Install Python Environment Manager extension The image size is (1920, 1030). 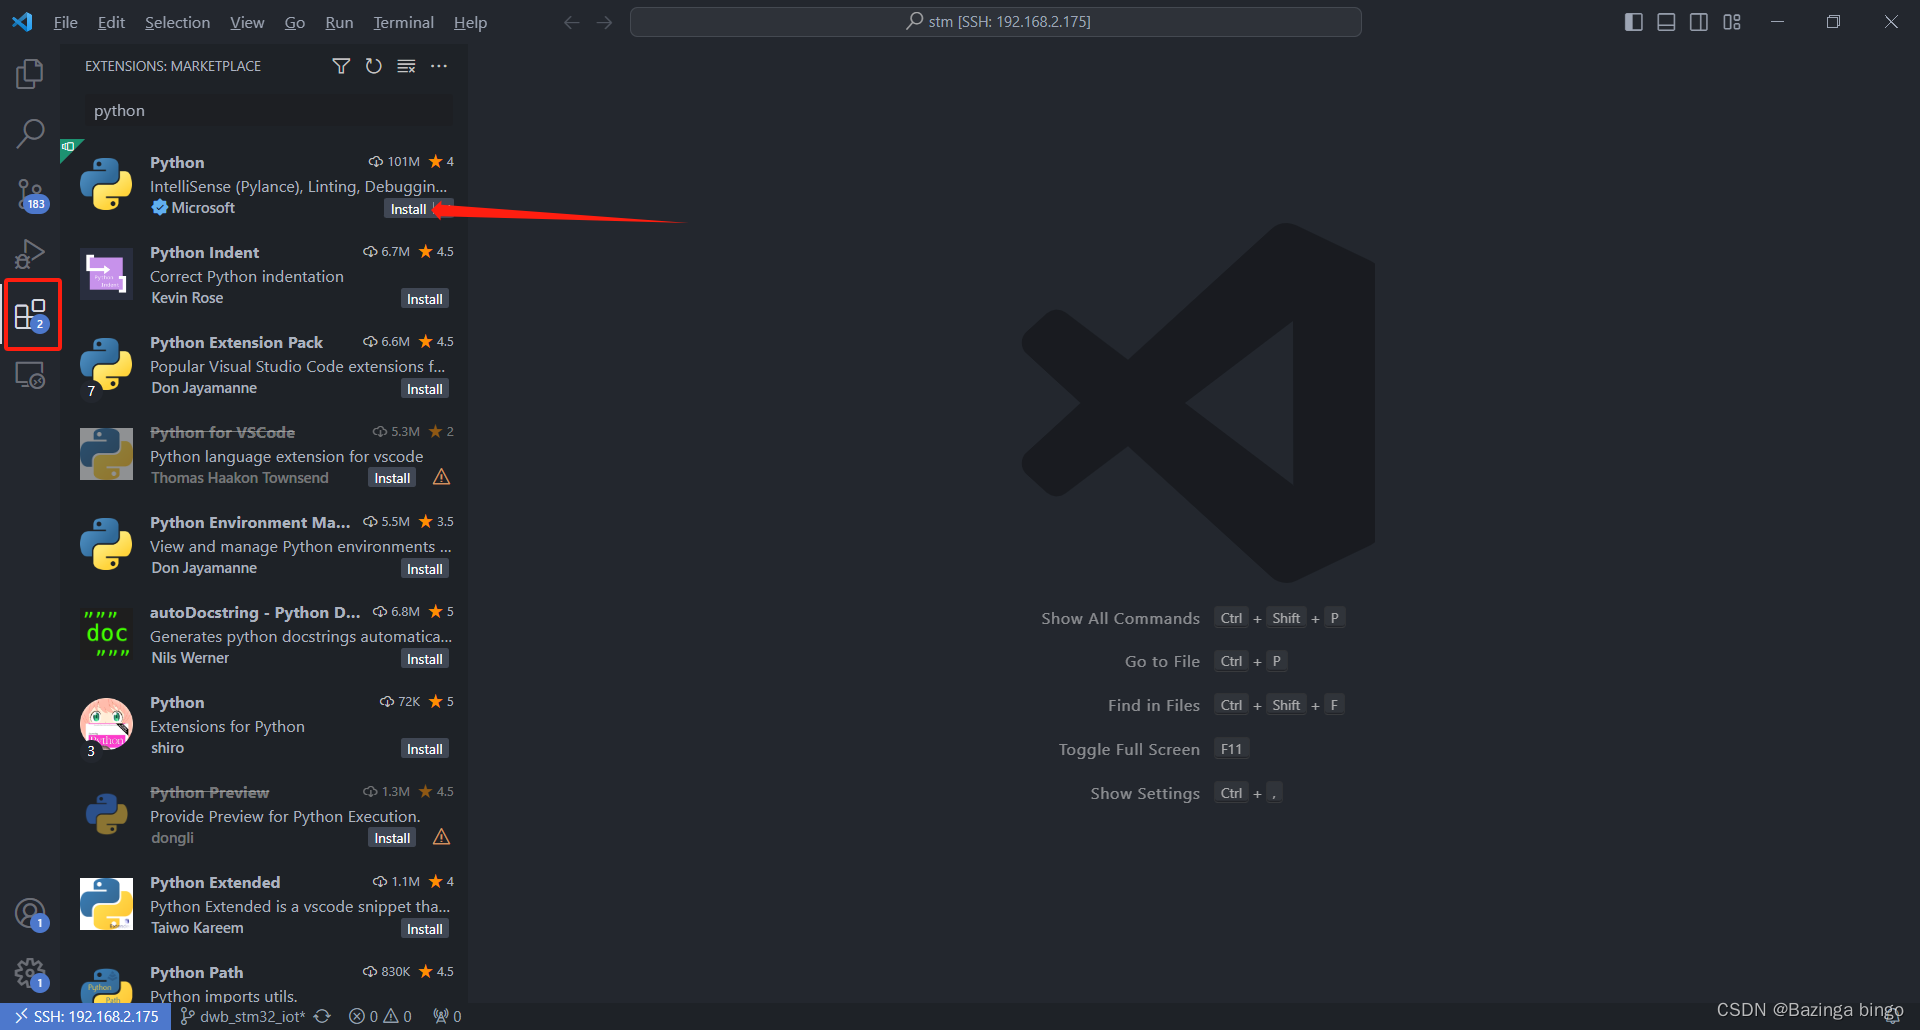425,569
